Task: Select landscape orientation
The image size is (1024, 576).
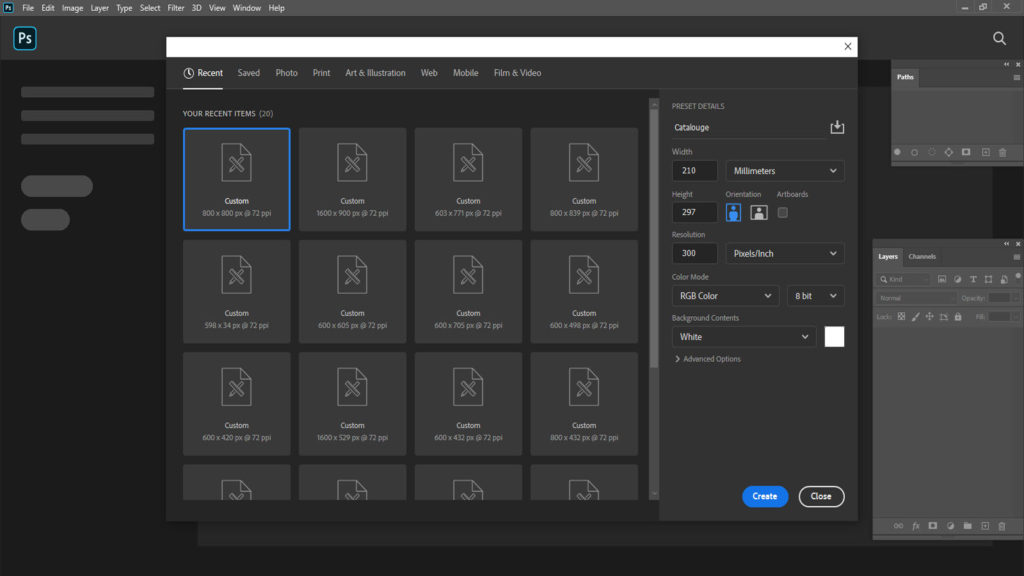Action: tap(758, 212)
